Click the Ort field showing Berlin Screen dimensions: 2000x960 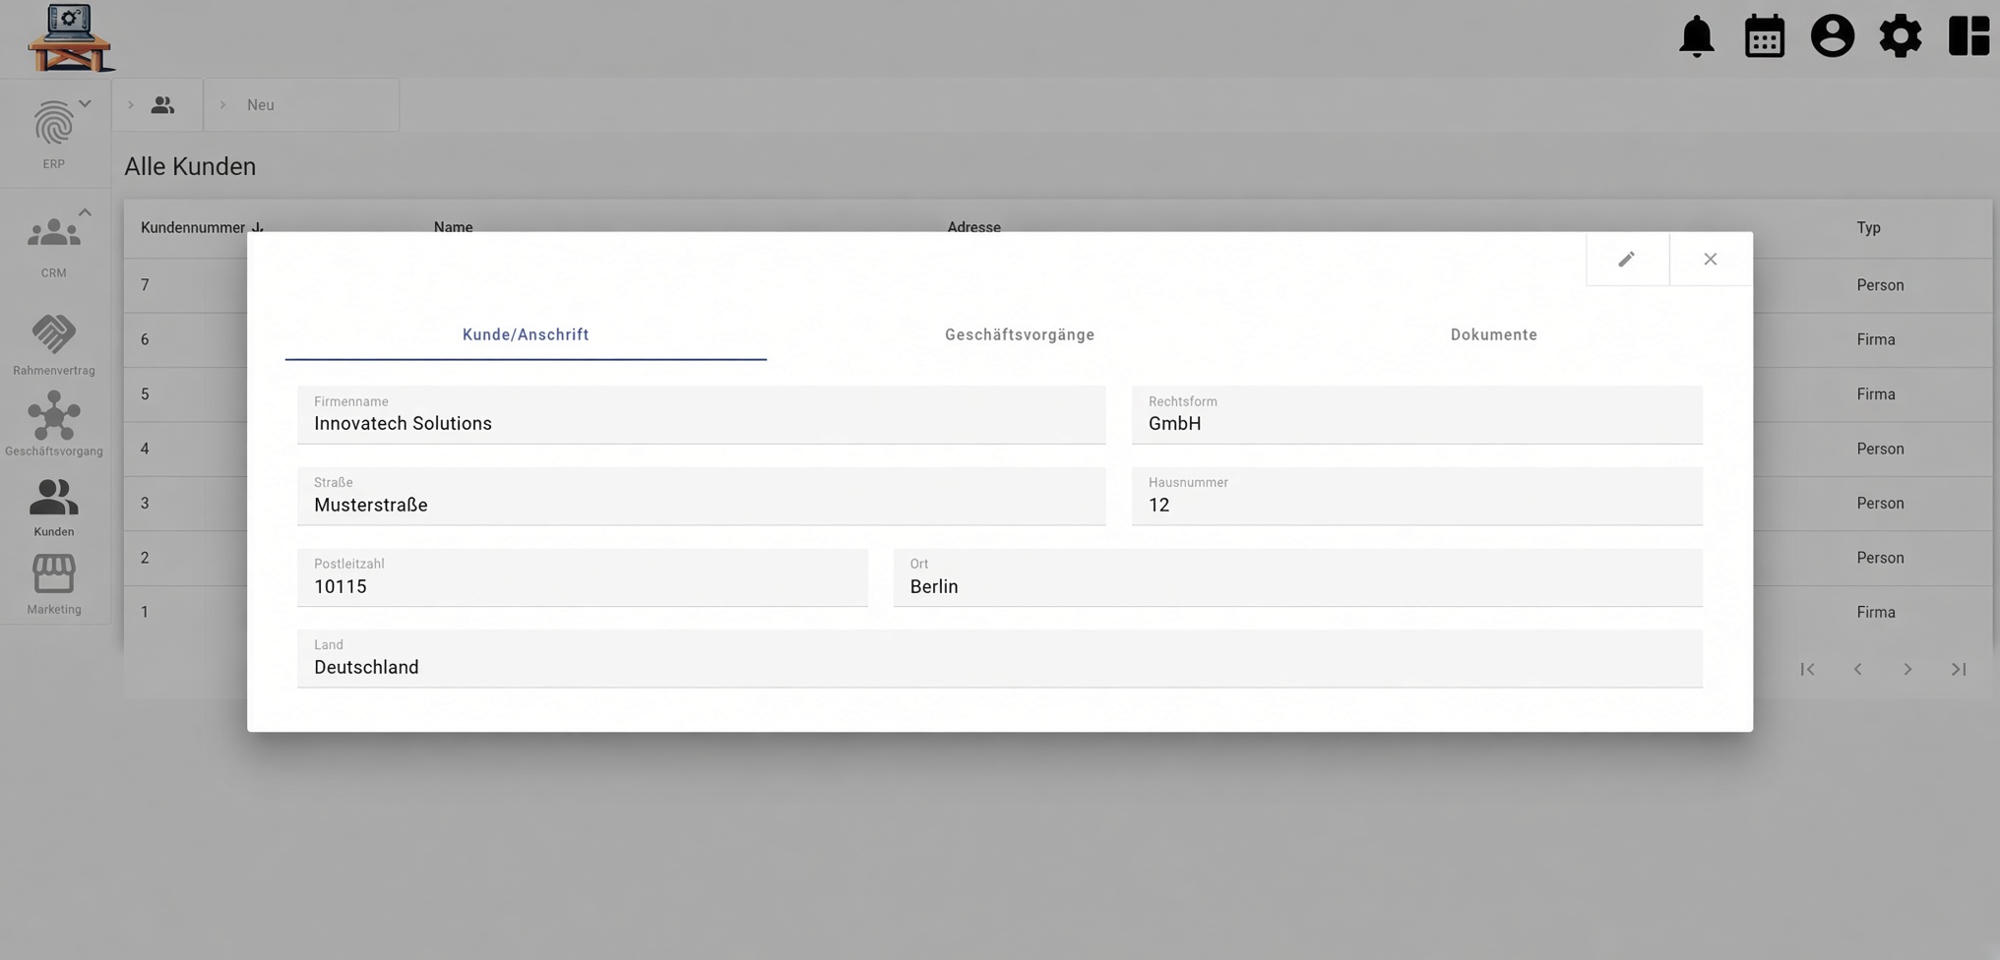click(1298, 577)
